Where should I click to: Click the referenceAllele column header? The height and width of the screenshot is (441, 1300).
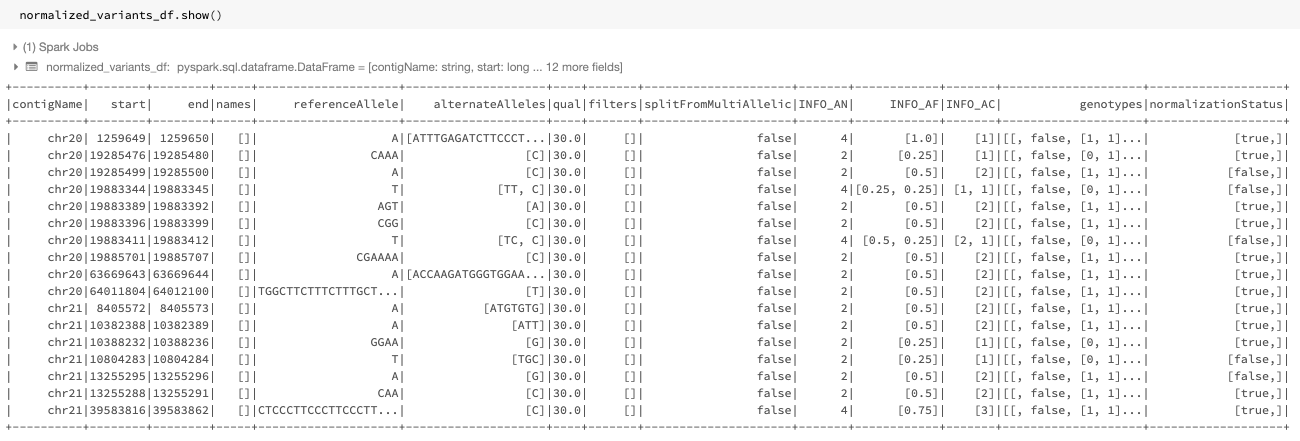pyautogui.click(x=349, y=104)
